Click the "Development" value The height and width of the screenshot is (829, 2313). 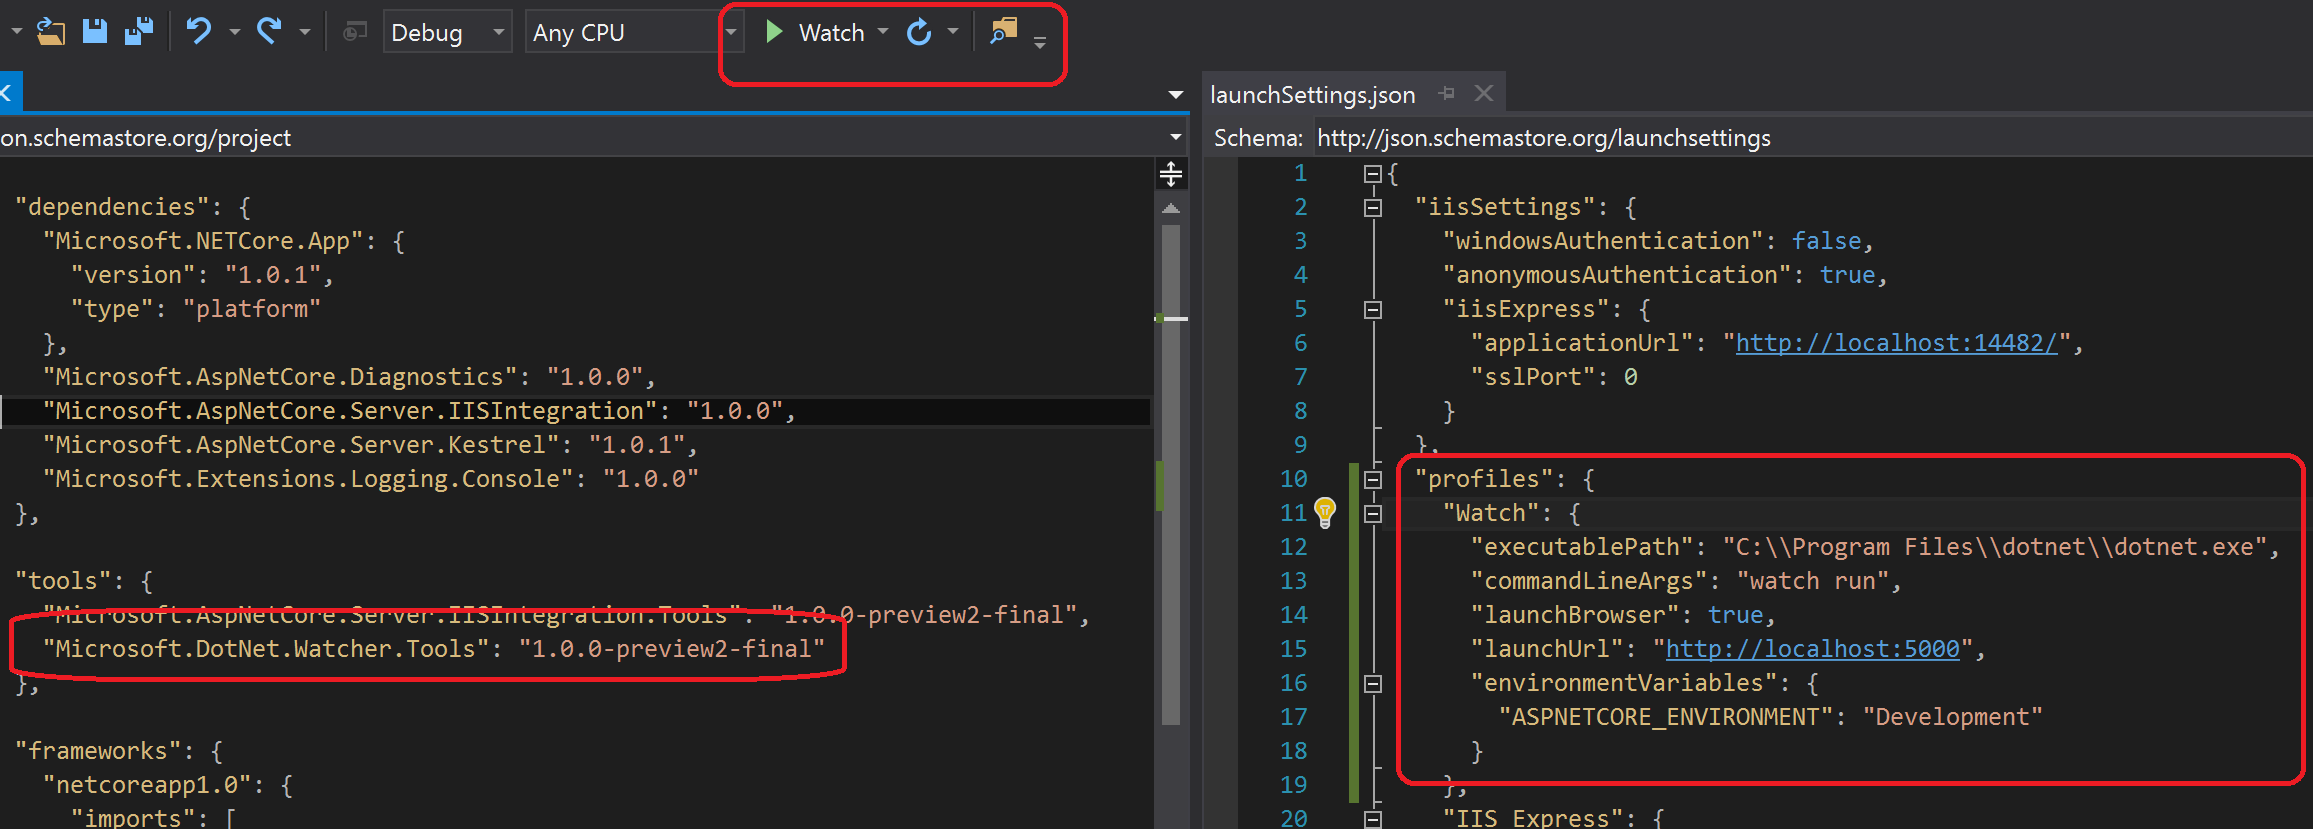pos(1952,717)
